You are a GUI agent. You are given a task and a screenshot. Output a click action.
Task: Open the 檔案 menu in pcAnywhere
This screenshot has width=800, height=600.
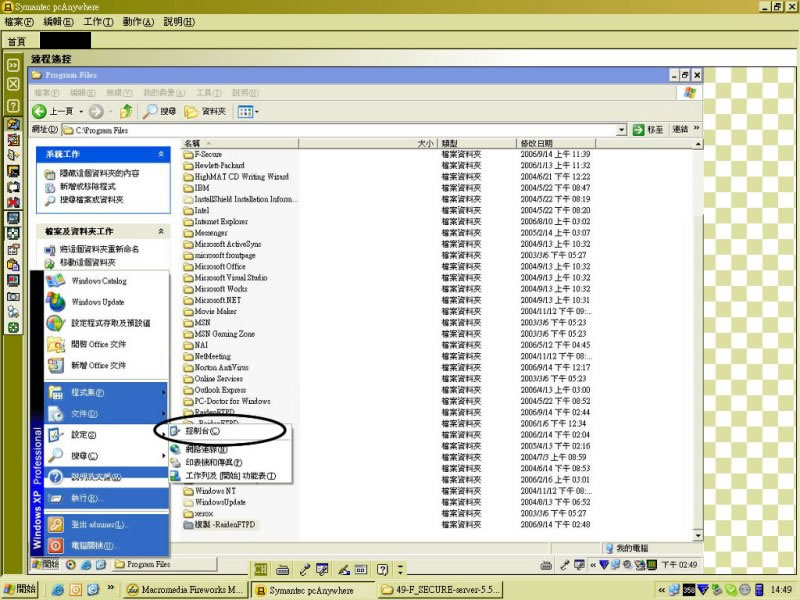(19, 21)
